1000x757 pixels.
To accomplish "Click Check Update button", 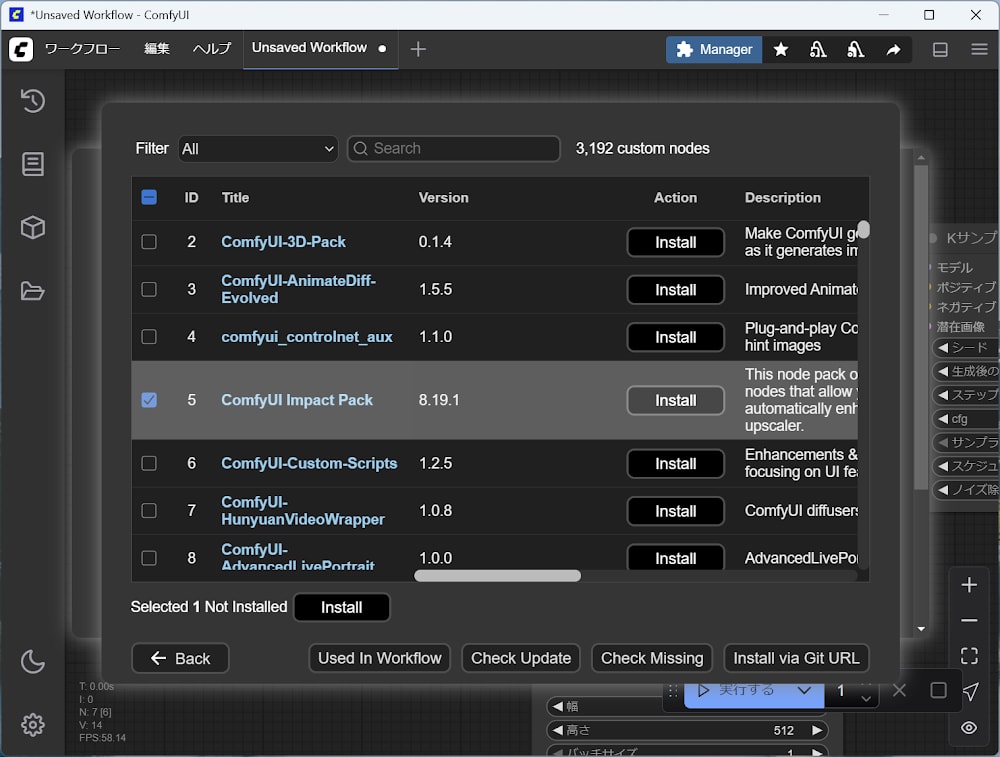I will [521, 658].
